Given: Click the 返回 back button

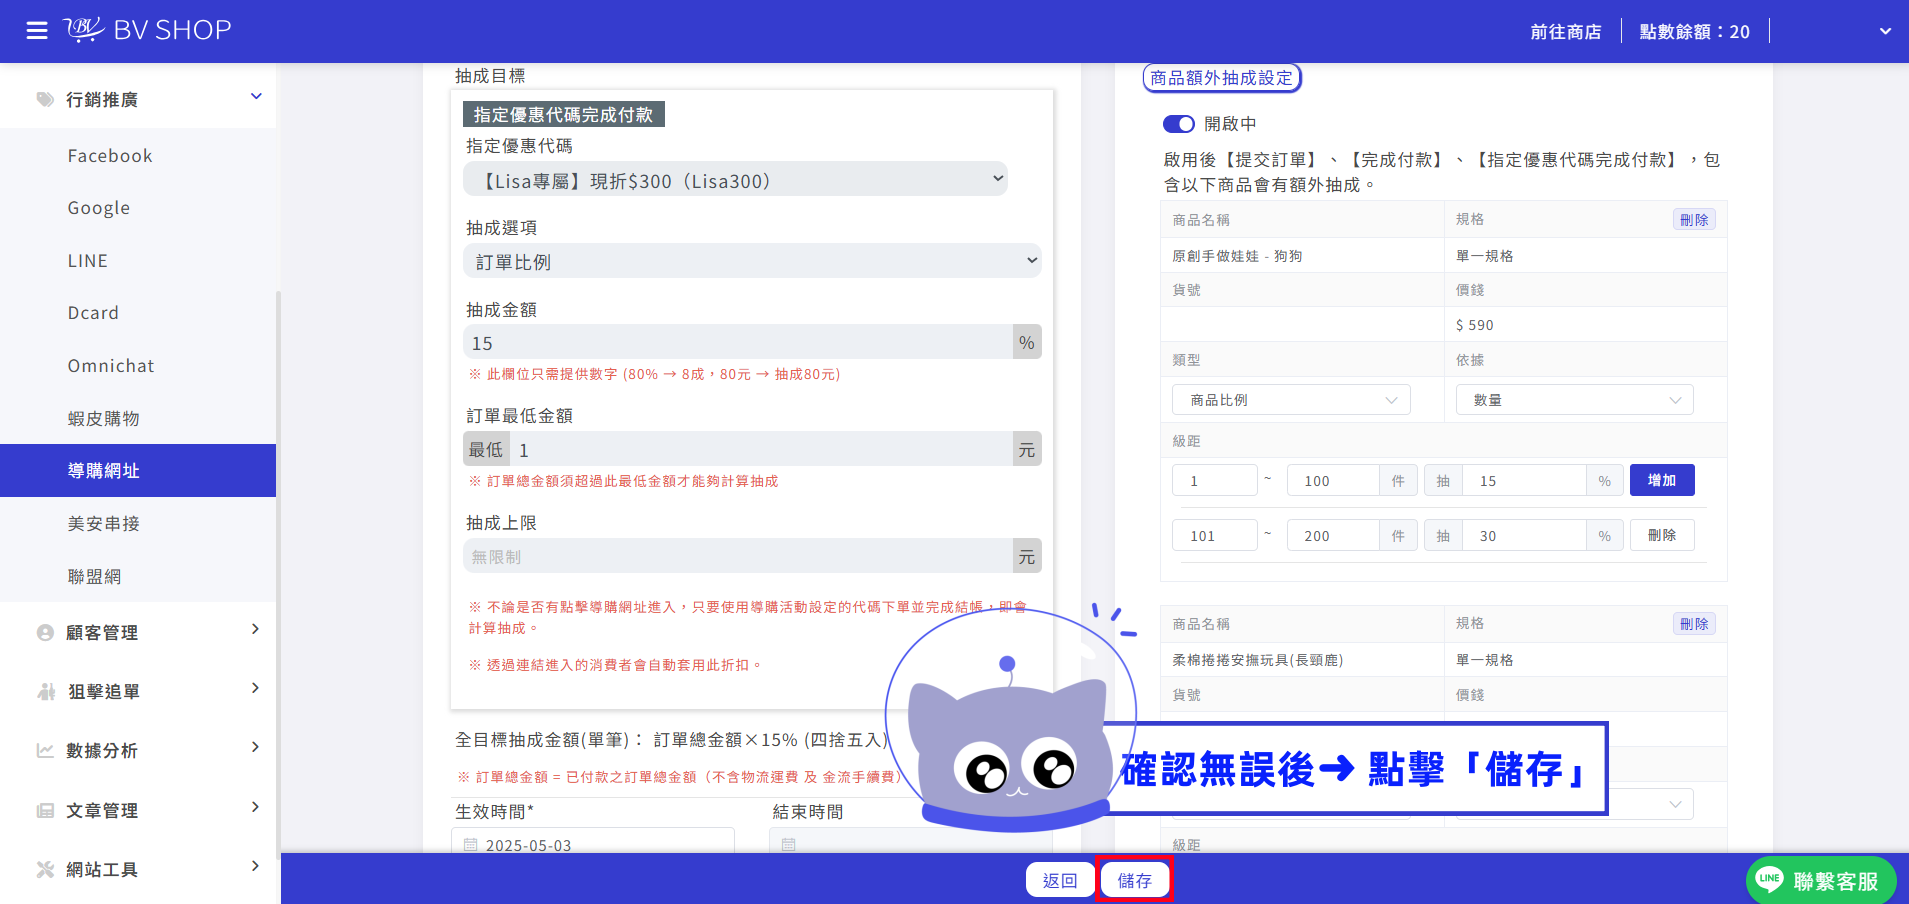Looking at the screenshot, I should tap(1060, 880).
